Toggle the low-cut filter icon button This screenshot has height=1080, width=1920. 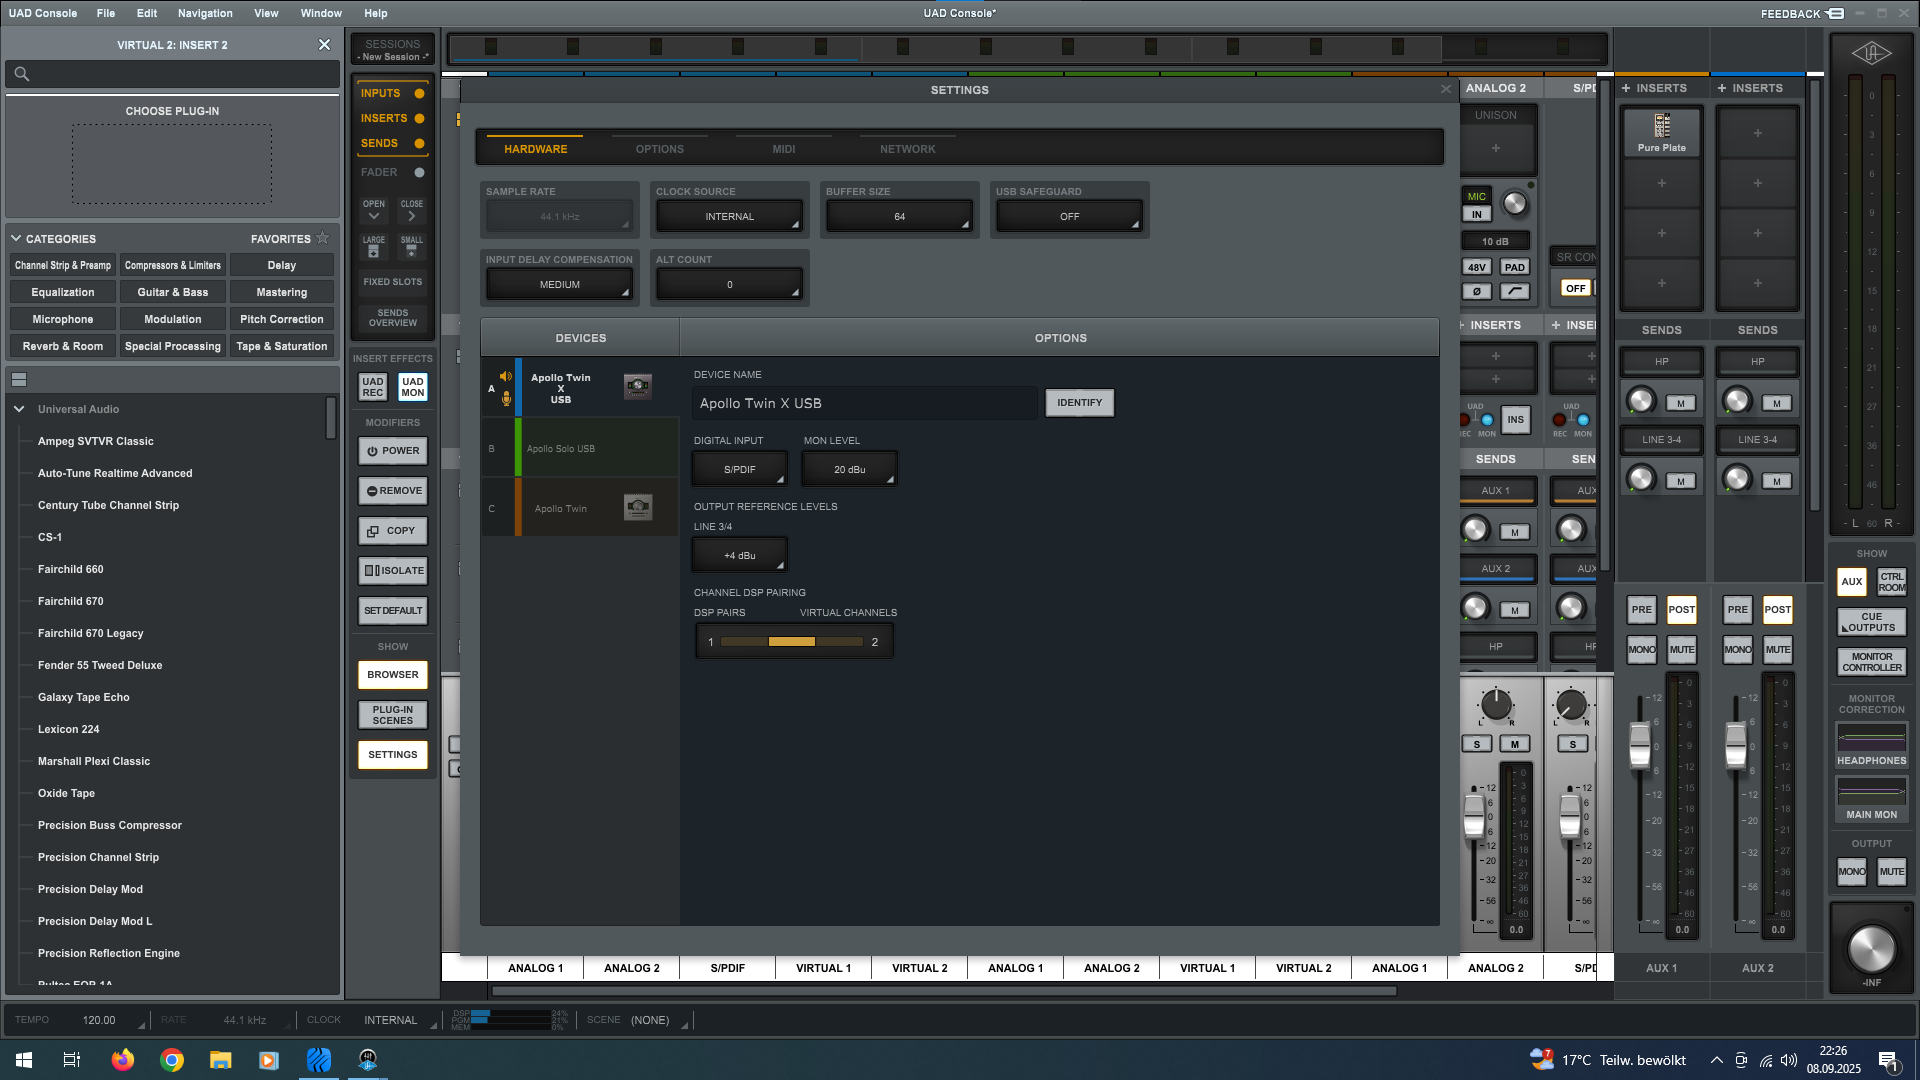1515,291
